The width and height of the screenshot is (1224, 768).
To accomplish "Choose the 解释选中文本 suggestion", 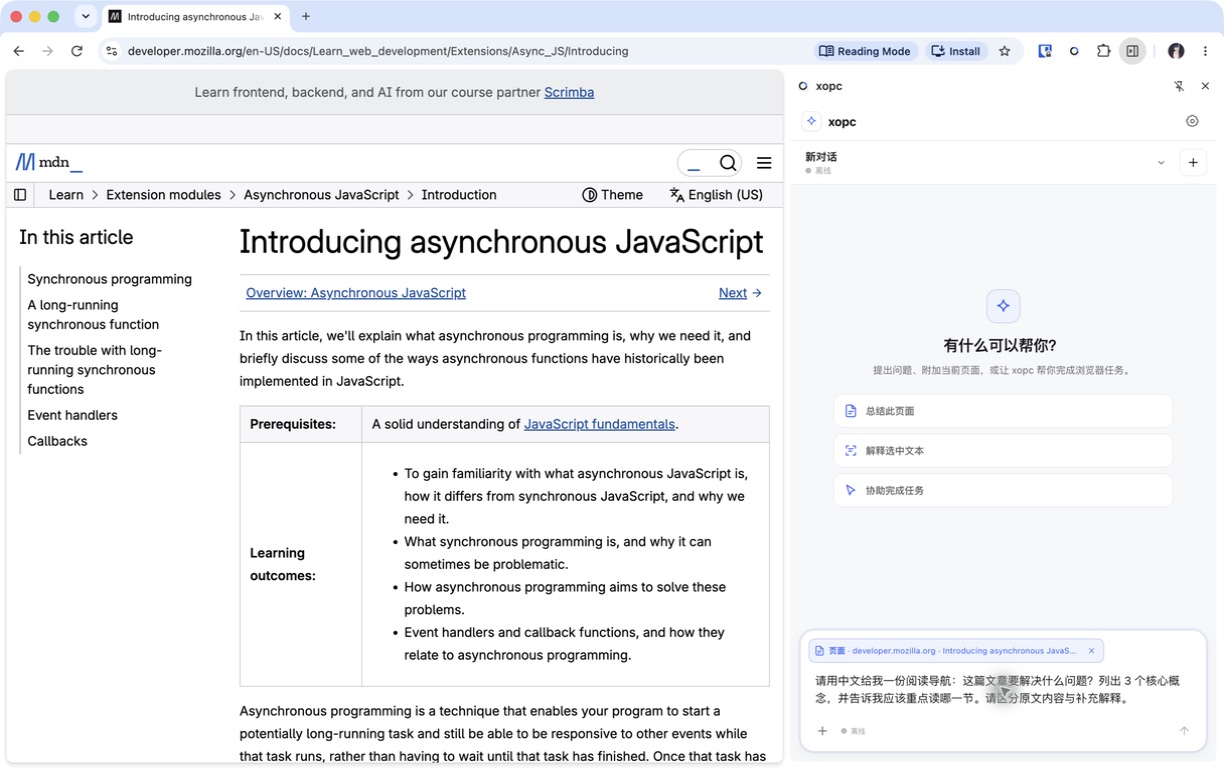I will pos(1003,451).
